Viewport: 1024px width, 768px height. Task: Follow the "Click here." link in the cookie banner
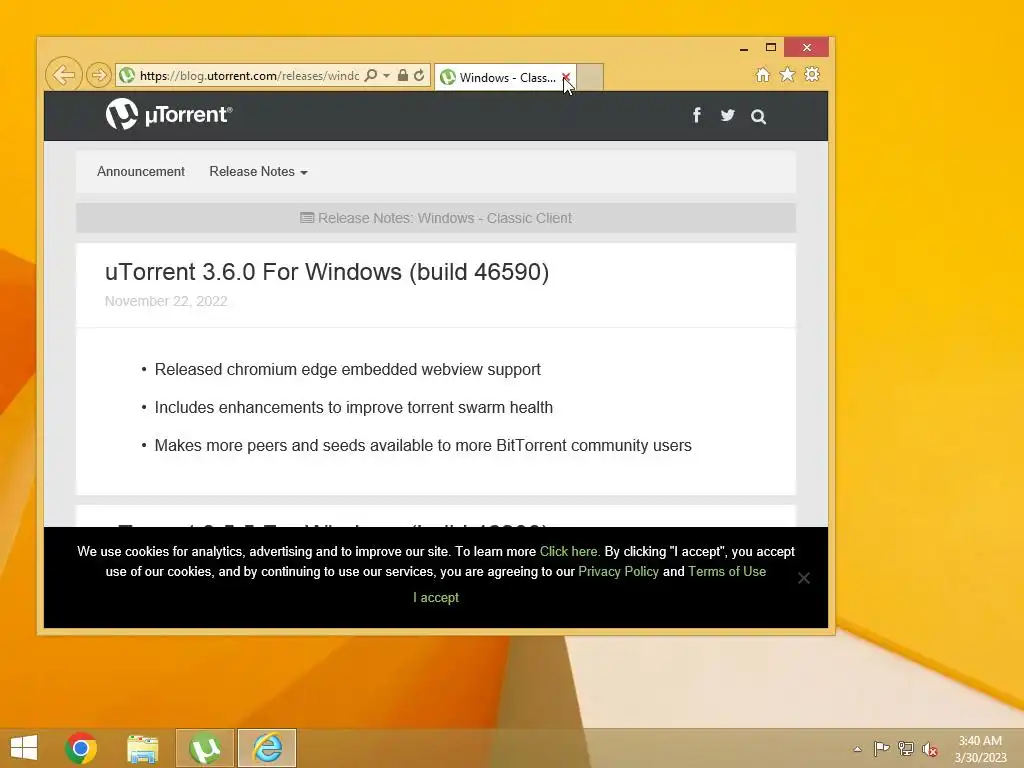569,551
